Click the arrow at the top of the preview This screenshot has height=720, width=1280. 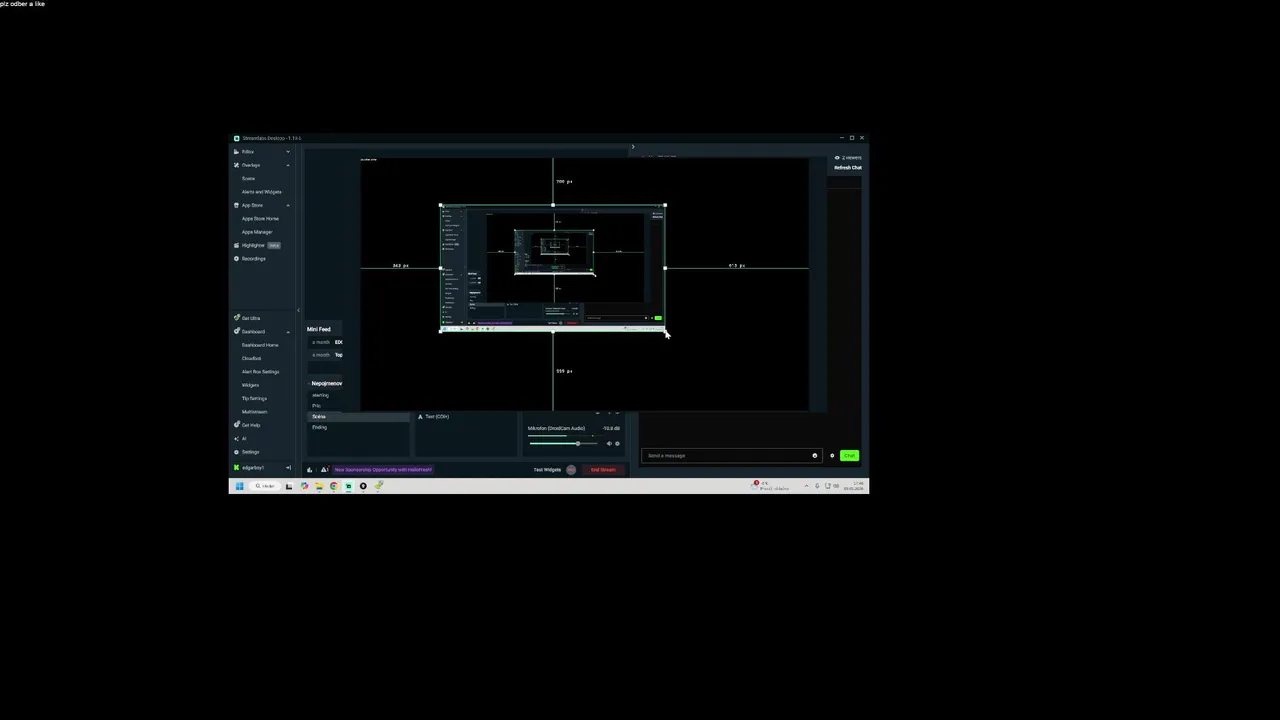pyautogui.click(x=632, y=147)
